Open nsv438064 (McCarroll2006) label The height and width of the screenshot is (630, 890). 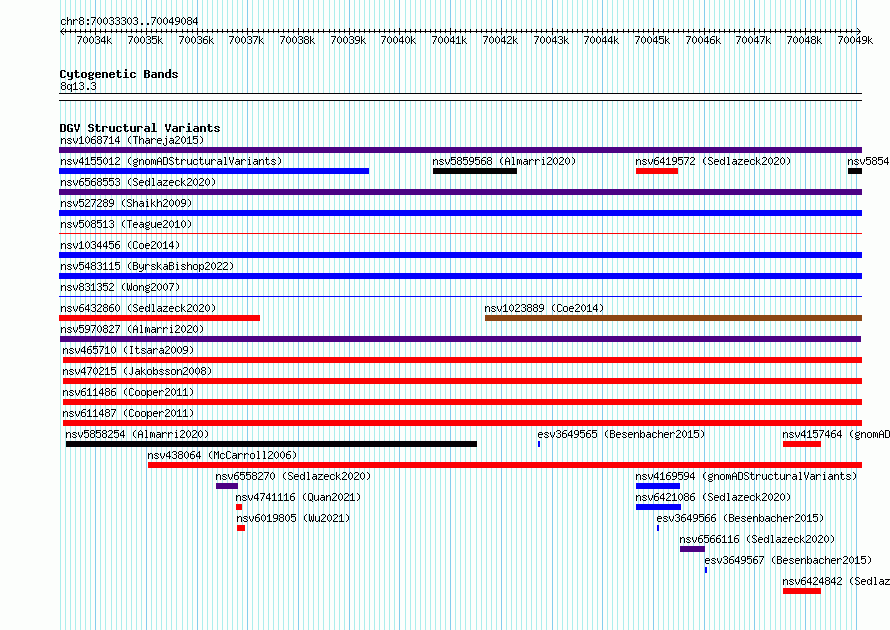[x=222, y=455]
